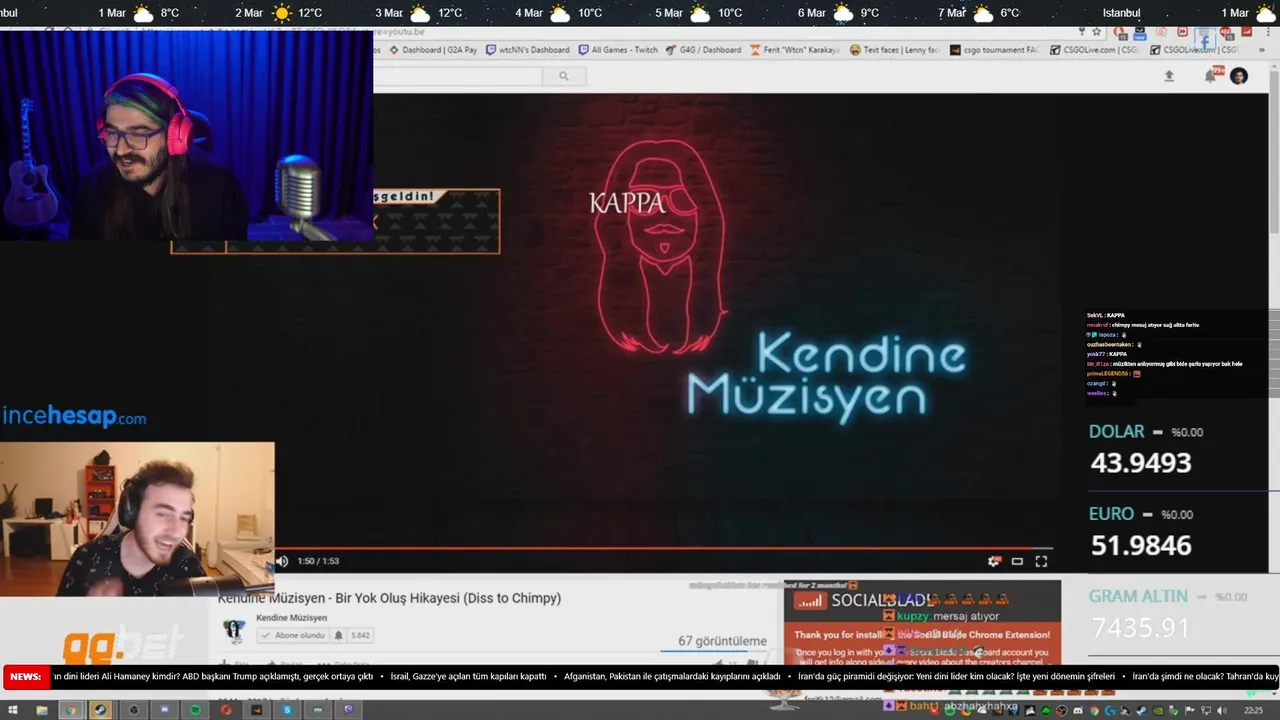
Task: Open Spotify green taskbar icon
Action: pos(195,710)
